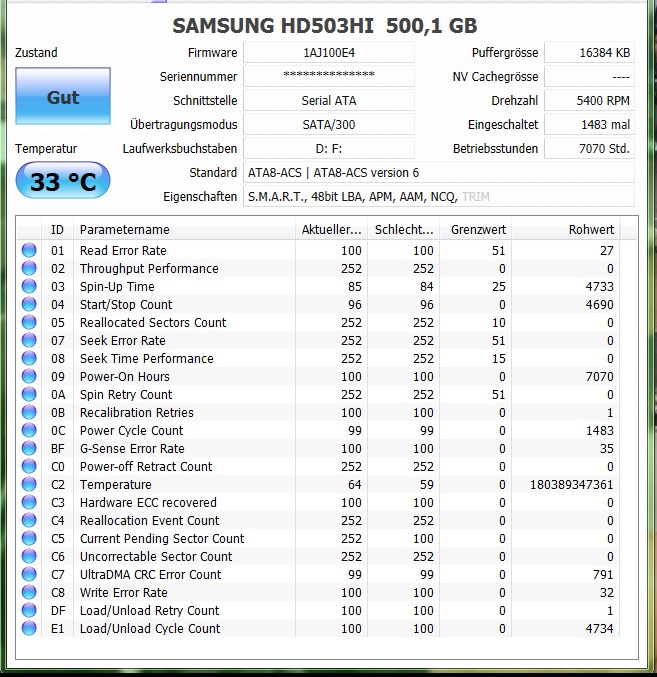Click raw value 4733 in Spin-Up Time row
Image resolution: width=657 pixels, height=677 pixels.
[600, 287]
